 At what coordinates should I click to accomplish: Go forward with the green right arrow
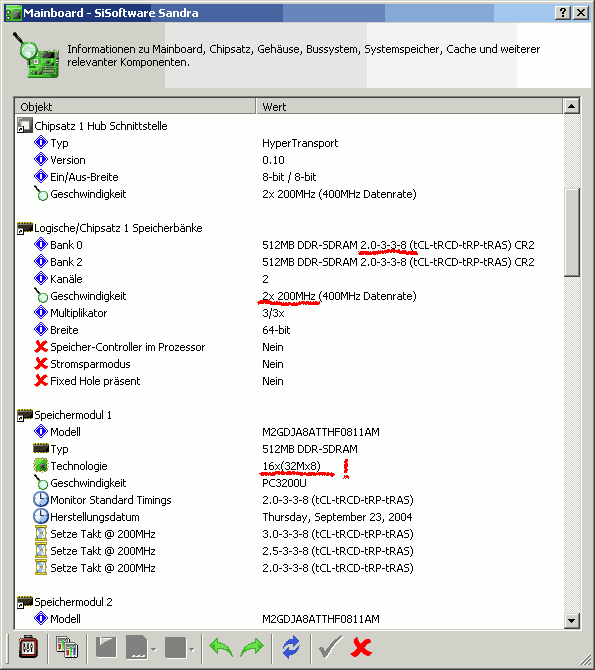point(252,648)
